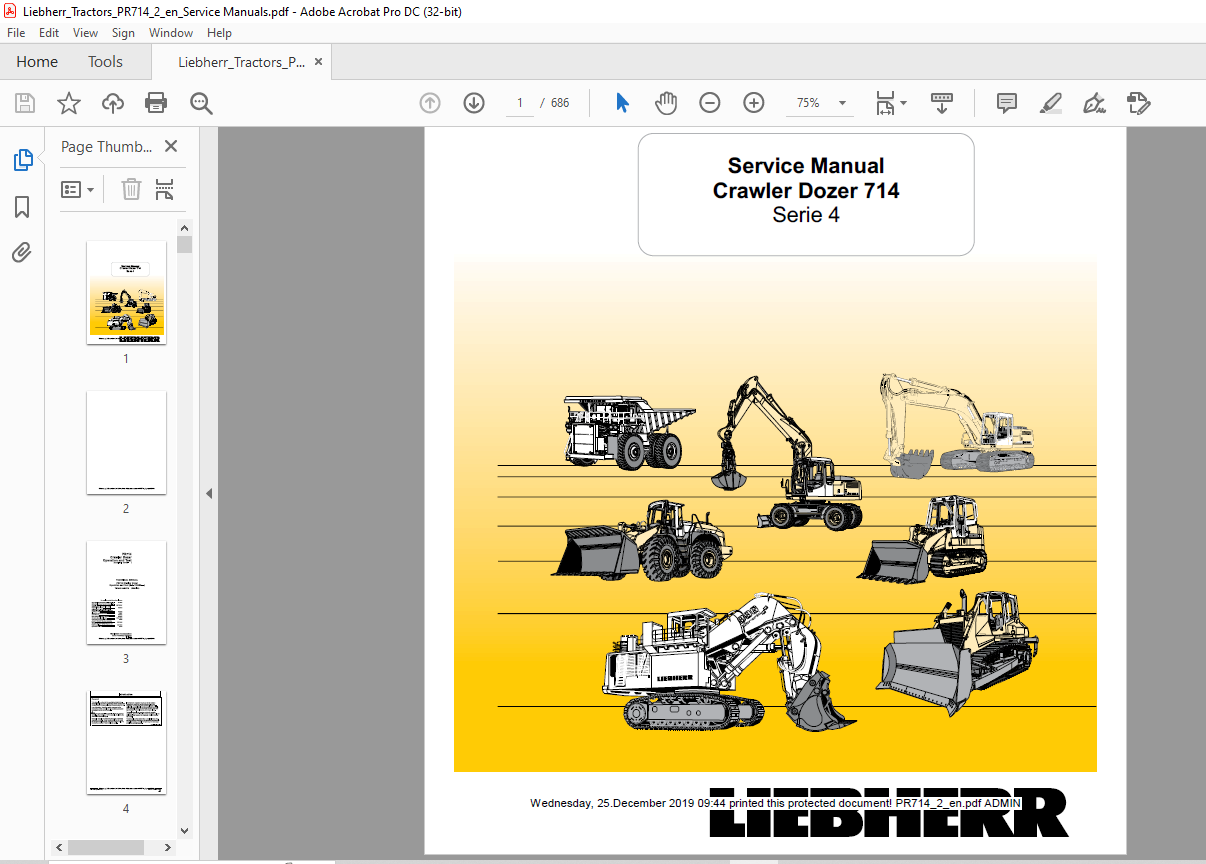Upload the file to cloud
The width and height of the screenshot is (1206, 864).
tap(113, 103)
